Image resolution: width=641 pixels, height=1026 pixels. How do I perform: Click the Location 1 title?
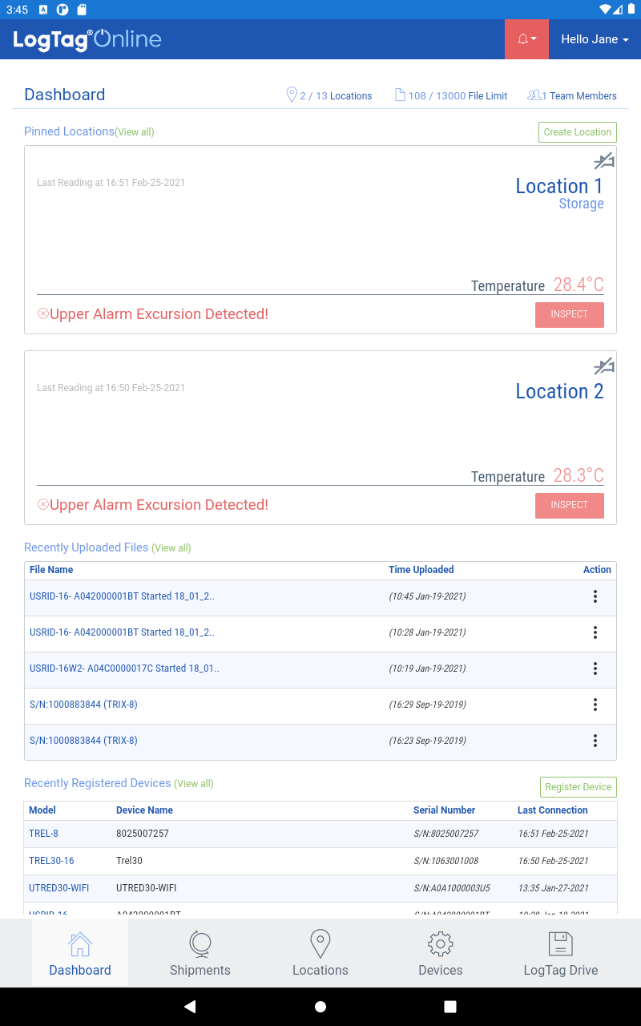tap(559, 186)
